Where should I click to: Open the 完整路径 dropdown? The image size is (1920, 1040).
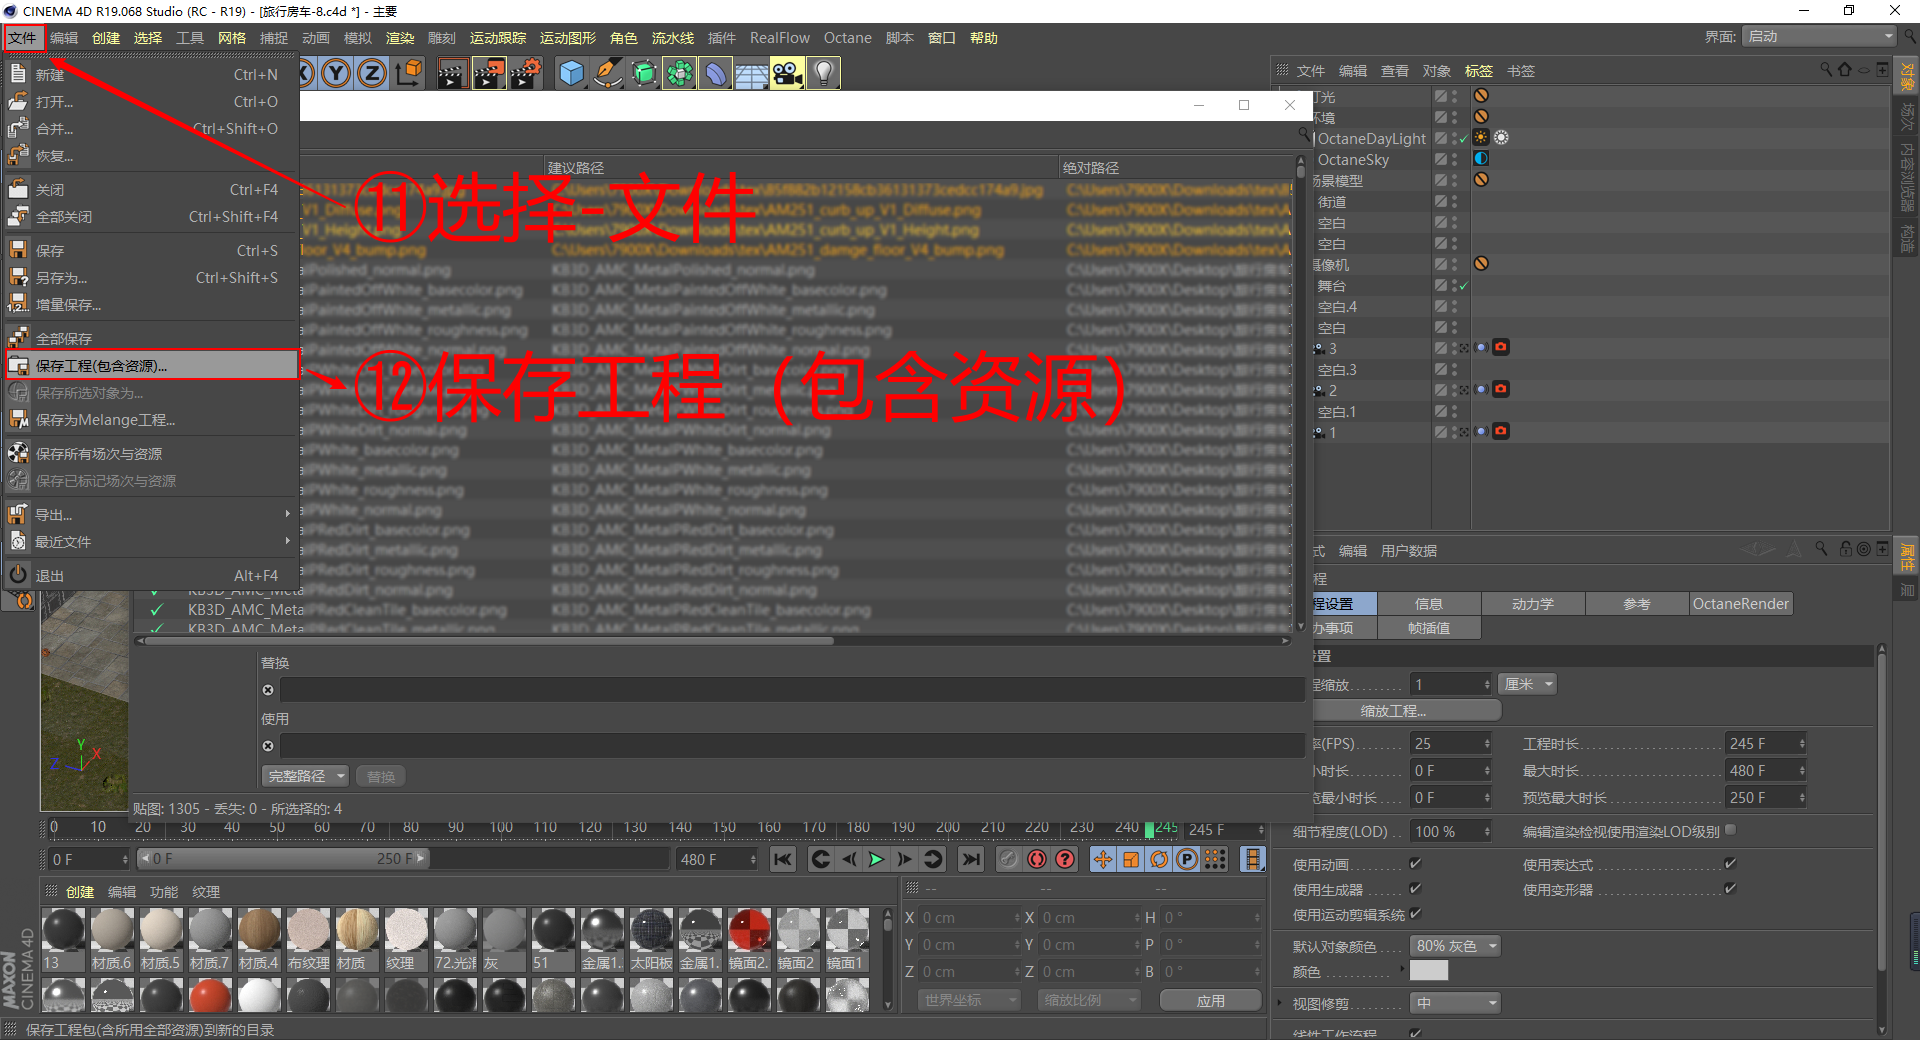point(305,776)
